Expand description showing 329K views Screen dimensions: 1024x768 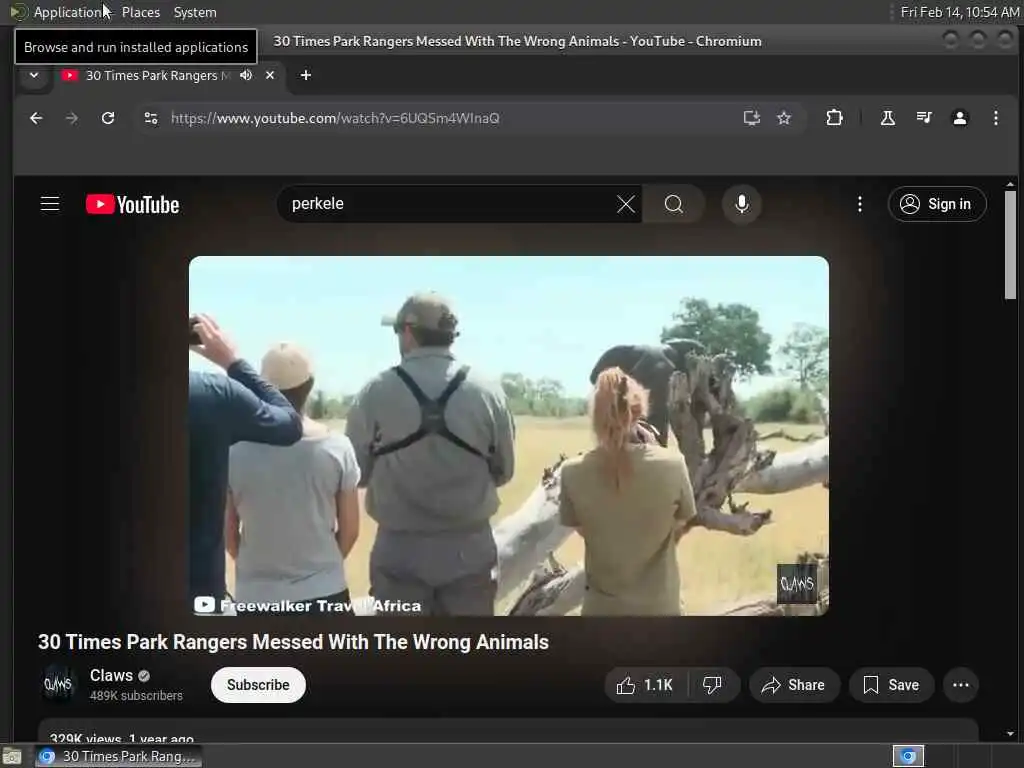click(508, 731)
